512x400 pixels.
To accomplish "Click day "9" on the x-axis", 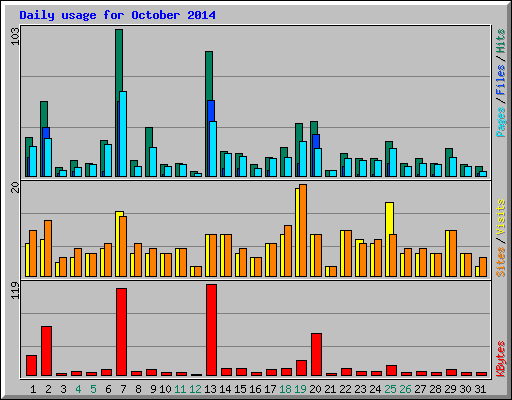I will click(x=153, y=389).
